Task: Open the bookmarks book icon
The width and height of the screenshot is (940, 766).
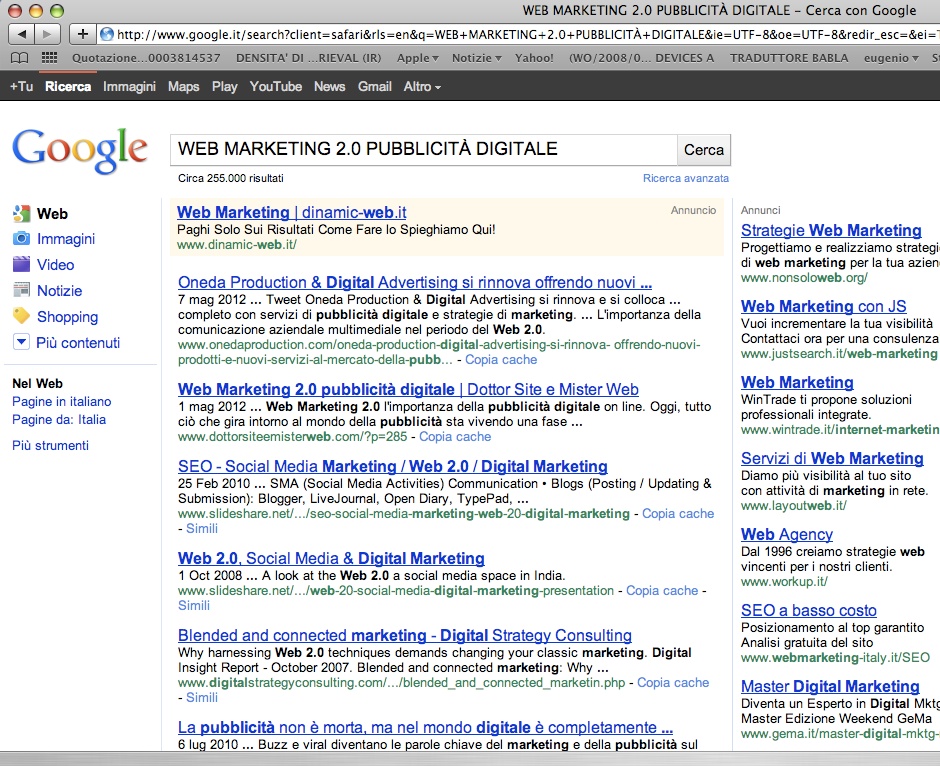Action: 20,58
